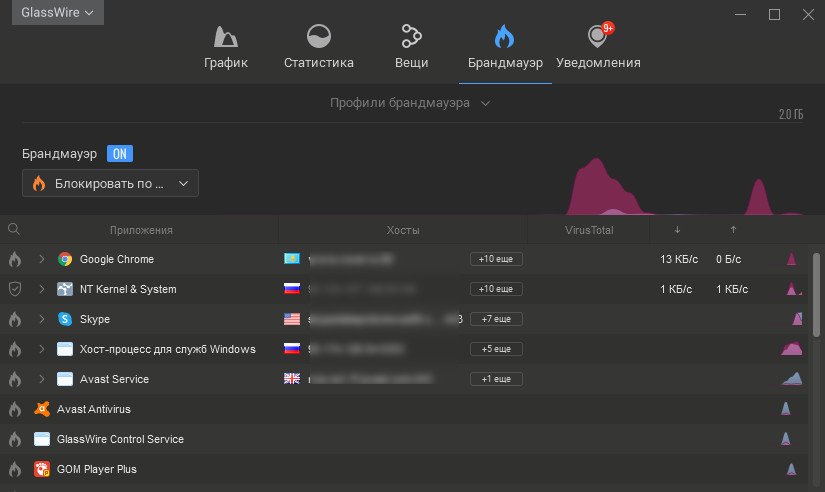
Task: Switch to the Статистика tab
Action: point(319,46)
